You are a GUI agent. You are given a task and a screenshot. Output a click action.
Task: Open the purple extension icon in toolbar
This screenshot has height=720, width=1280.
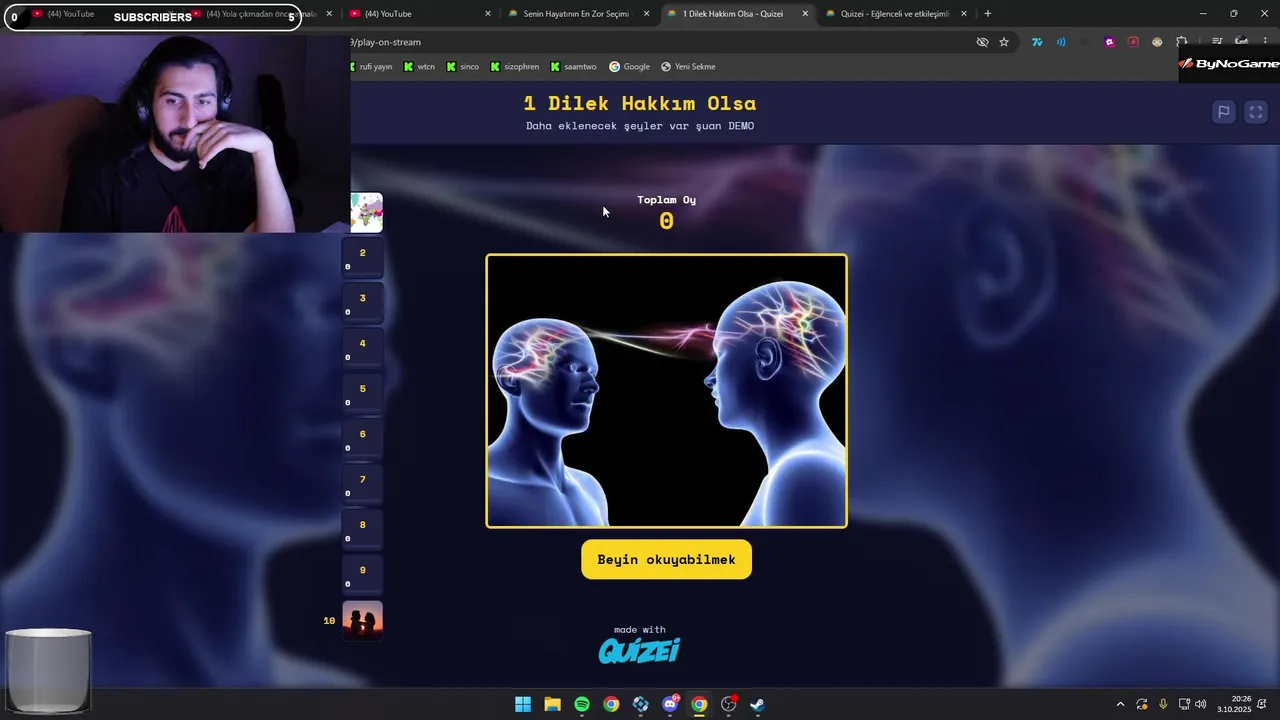click(1109, 42)
